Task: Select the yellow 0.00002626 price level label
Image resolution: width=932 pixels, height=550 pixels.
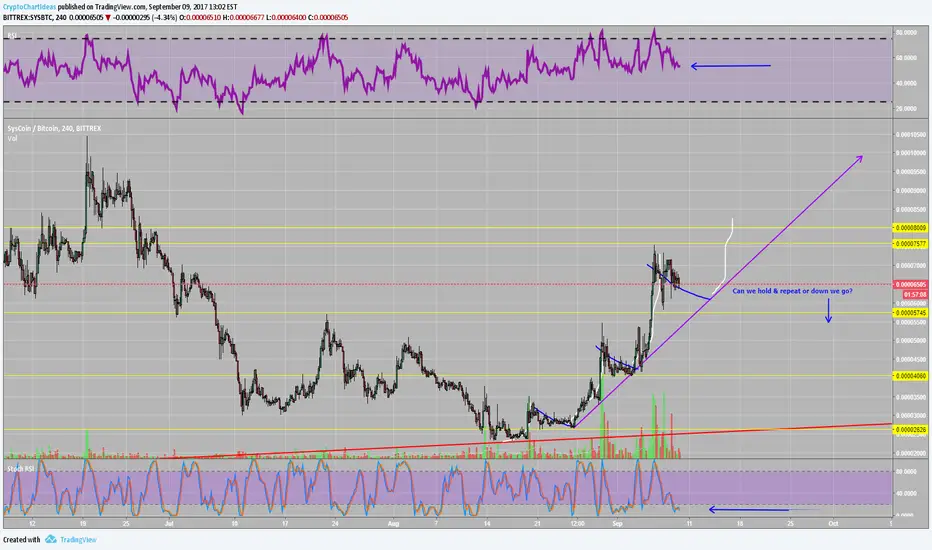Action: click(x=910, y=429)
